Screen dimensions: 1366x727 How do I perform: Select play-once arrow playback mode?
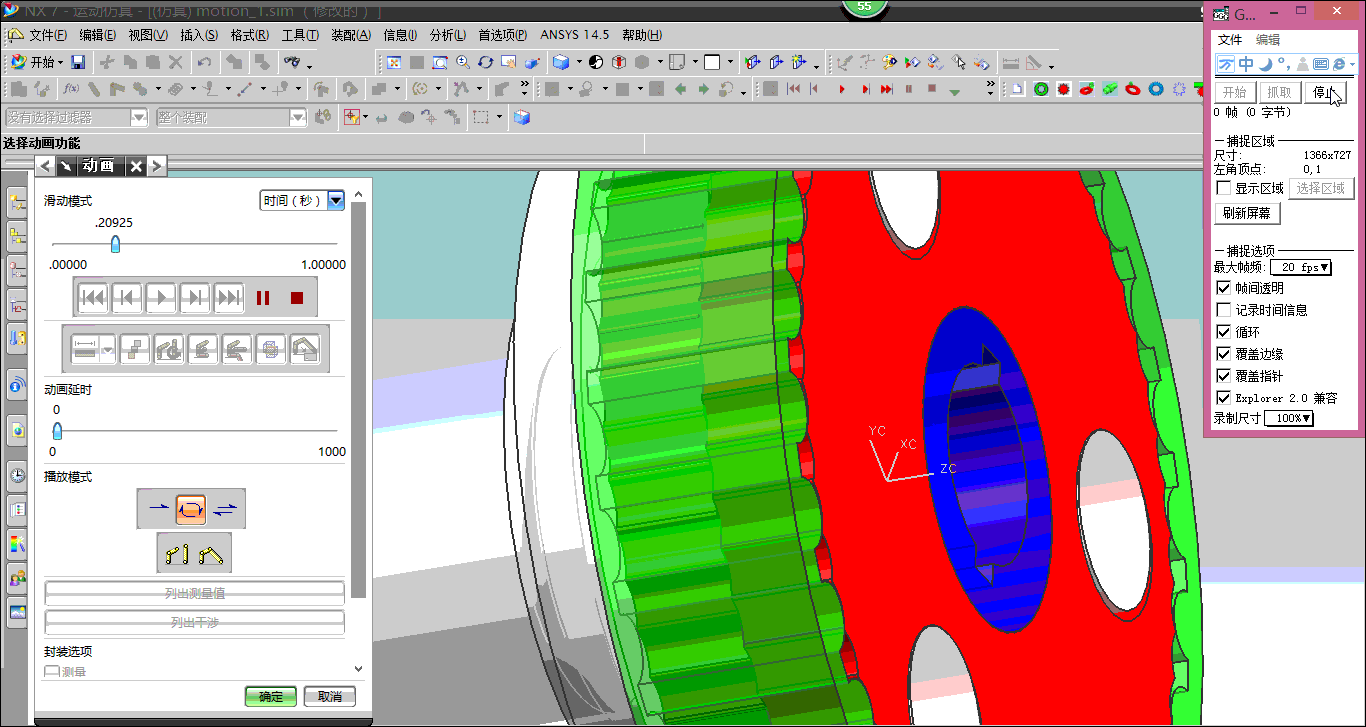(x=159, y=509)
